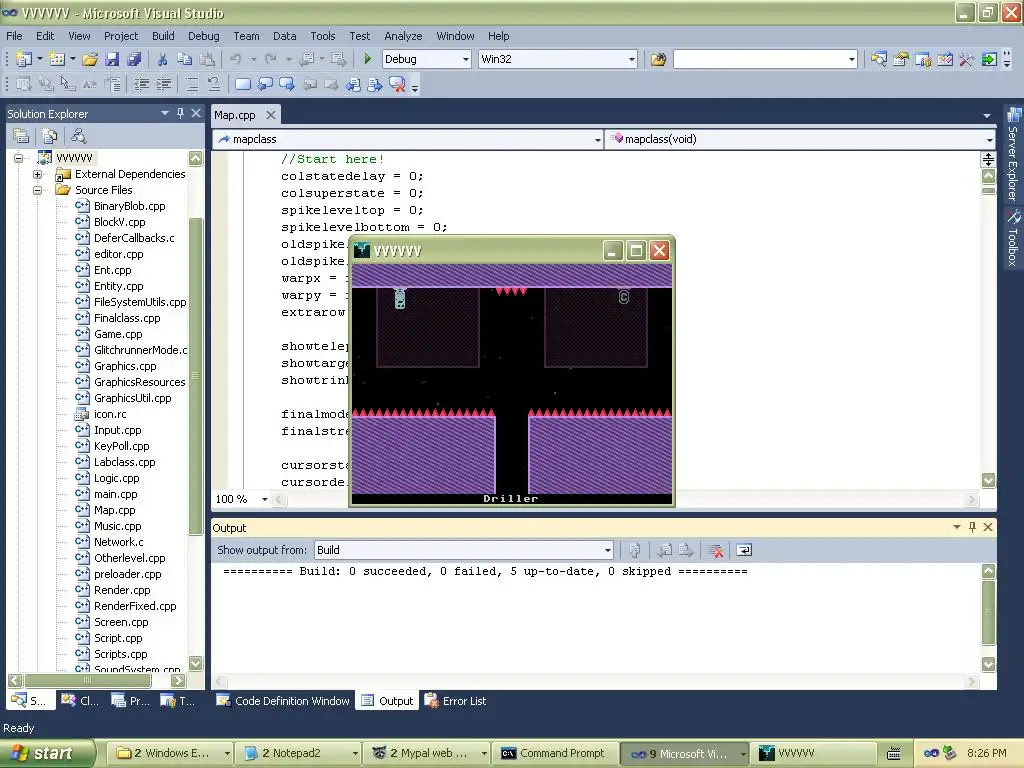Screen dimensions: 1024x768
Task: Open the Tools menu
Action: point(323,36)
